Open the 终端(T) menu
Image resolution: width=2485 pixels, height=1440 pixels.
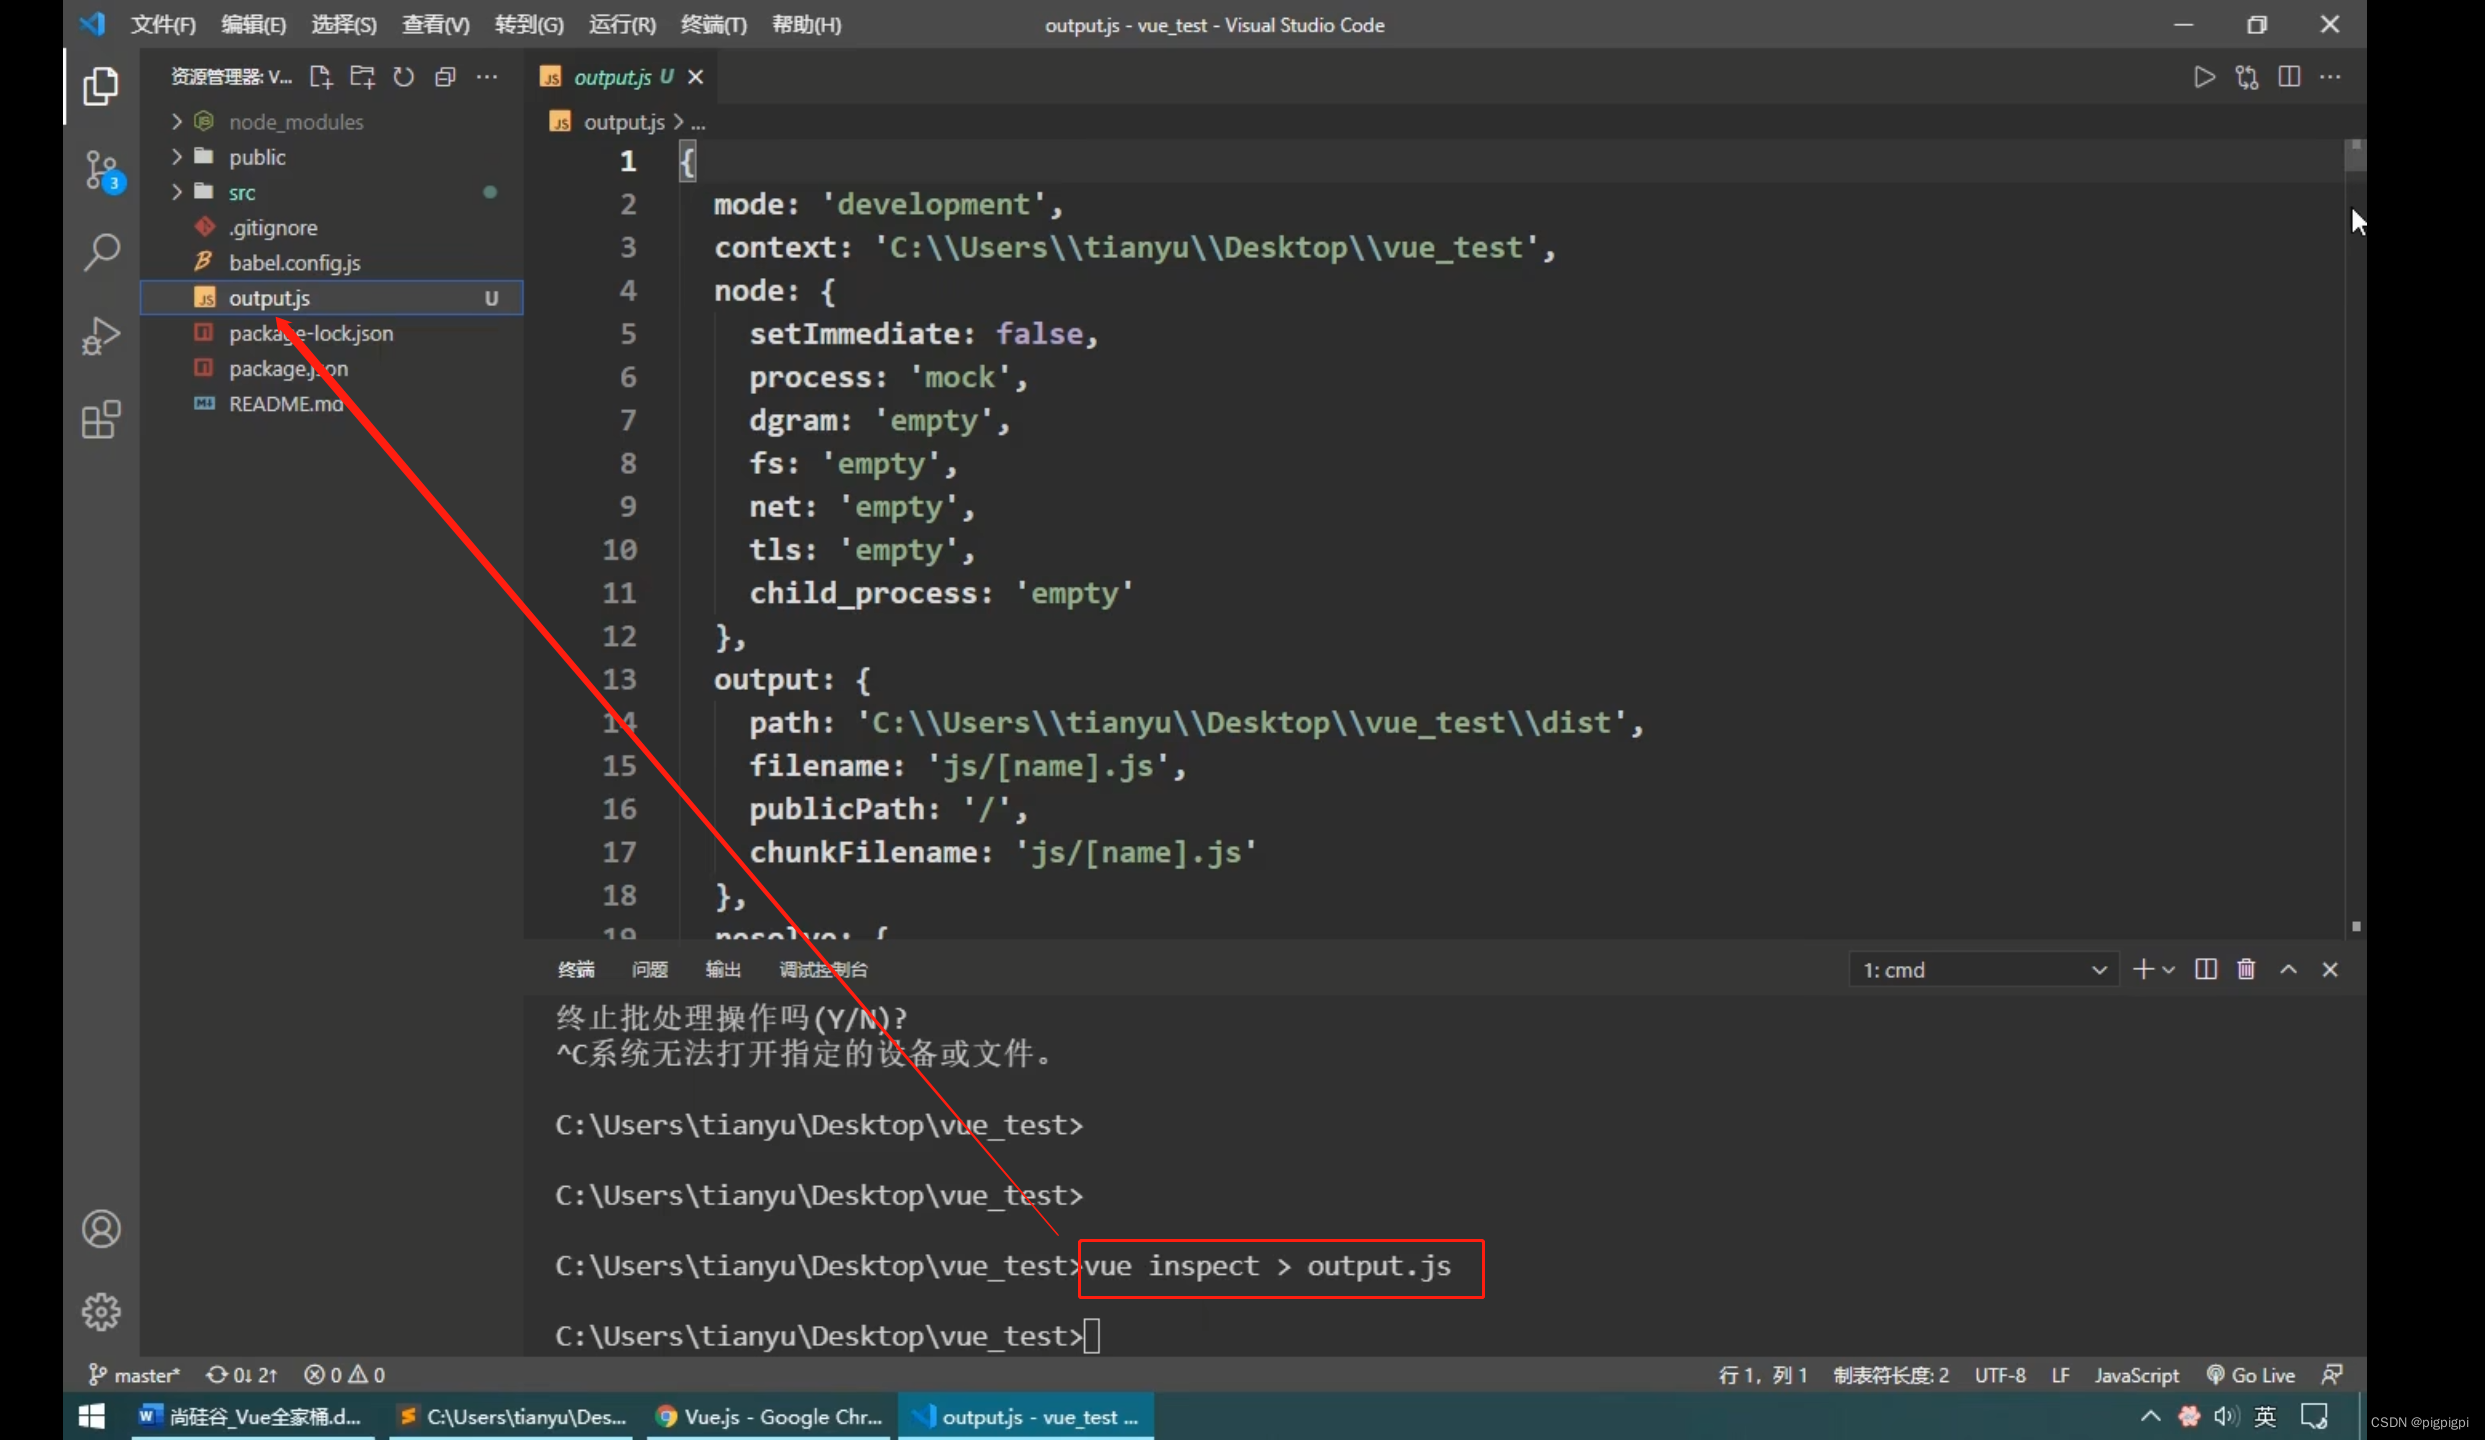(x=713, y=24)
